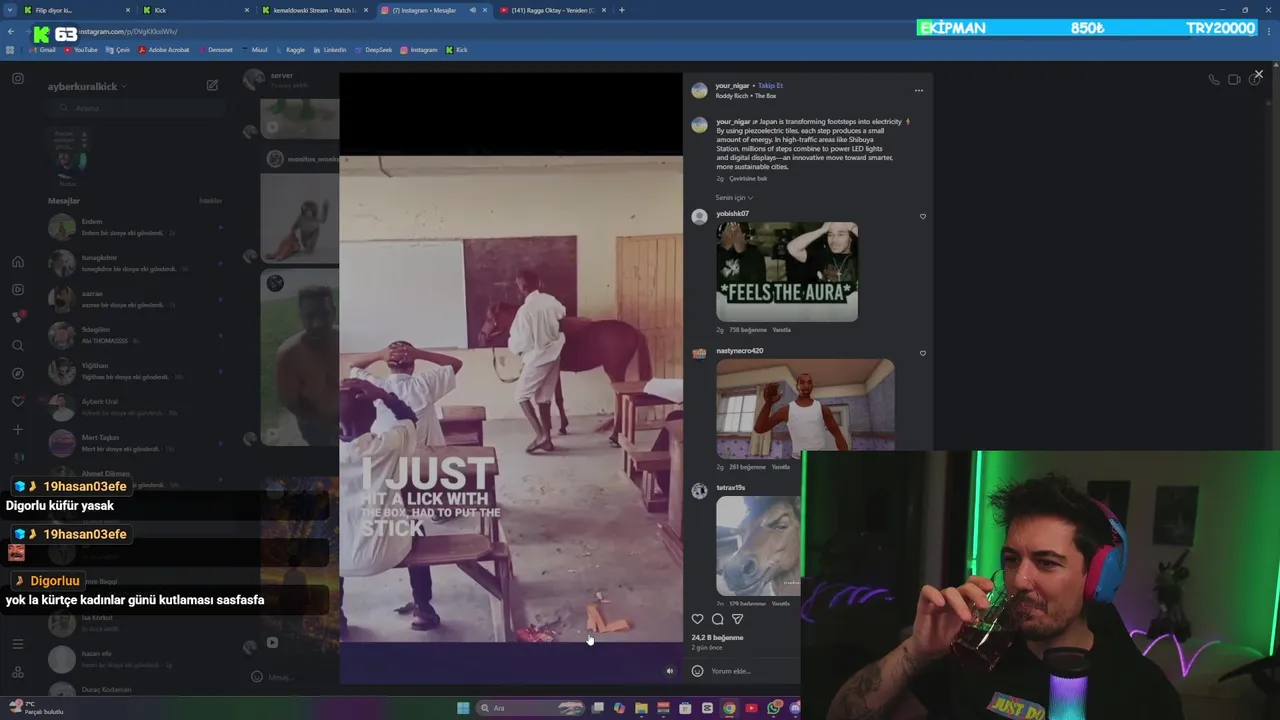Open the Erdem conversation

pos(135,227)
